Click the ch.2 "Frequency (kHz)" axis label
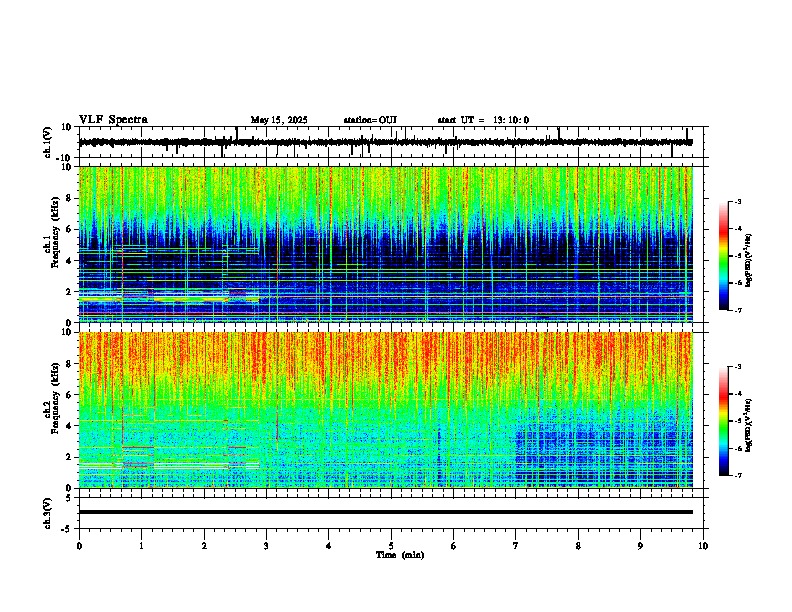 coord(55,398)
